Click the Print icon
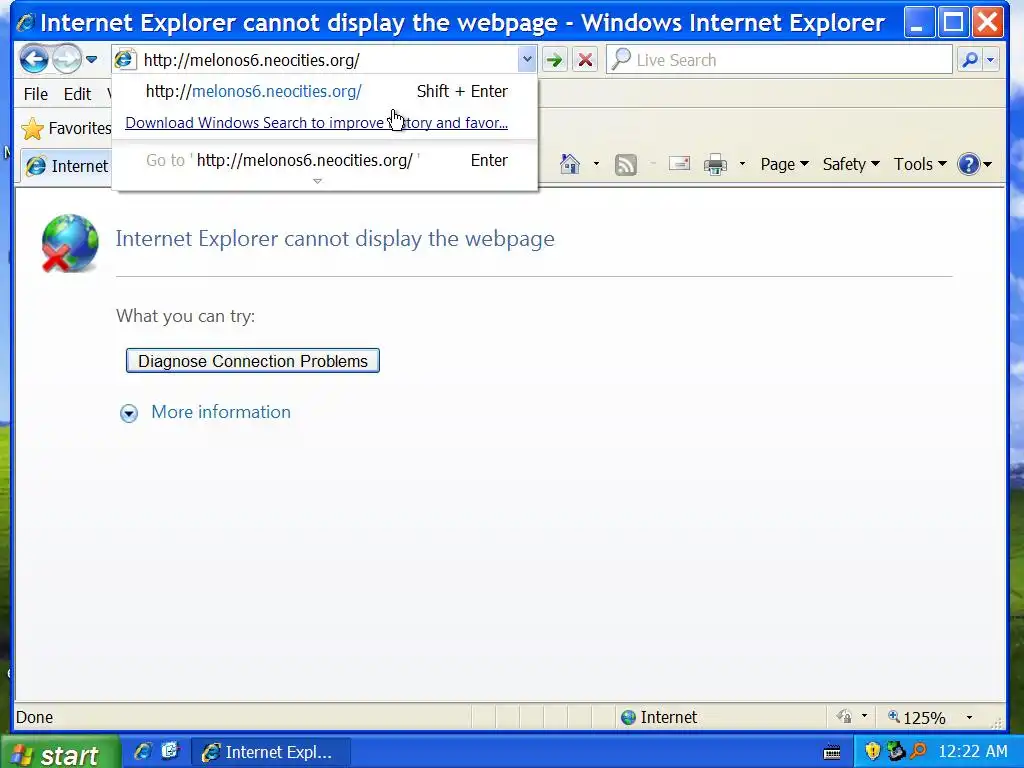Image resolution: width=1024 pixels, height=768 pixels. 715,164
